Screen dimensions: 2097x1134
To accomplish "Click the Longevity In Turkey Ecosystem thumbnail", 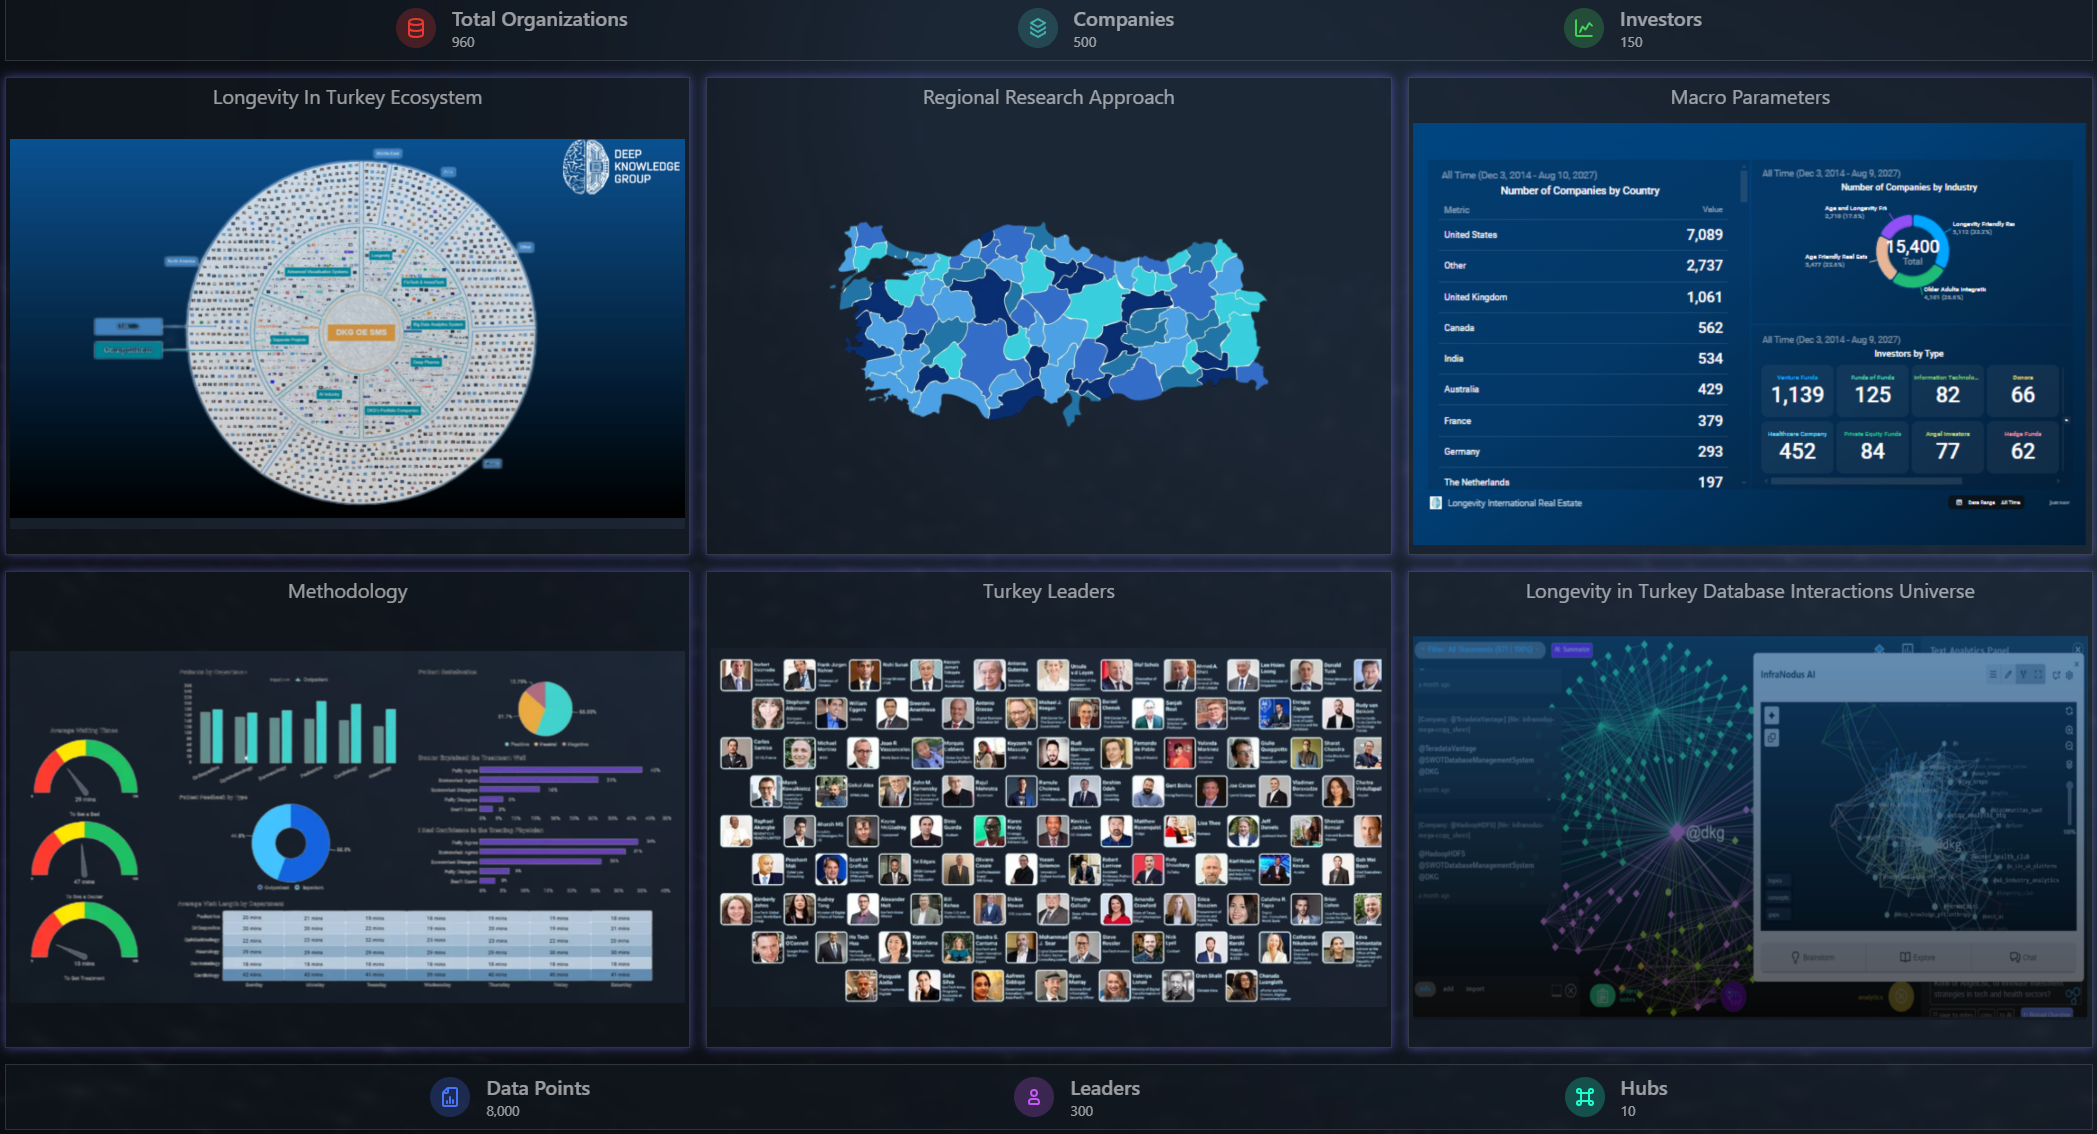I will [x=347, y=328].
